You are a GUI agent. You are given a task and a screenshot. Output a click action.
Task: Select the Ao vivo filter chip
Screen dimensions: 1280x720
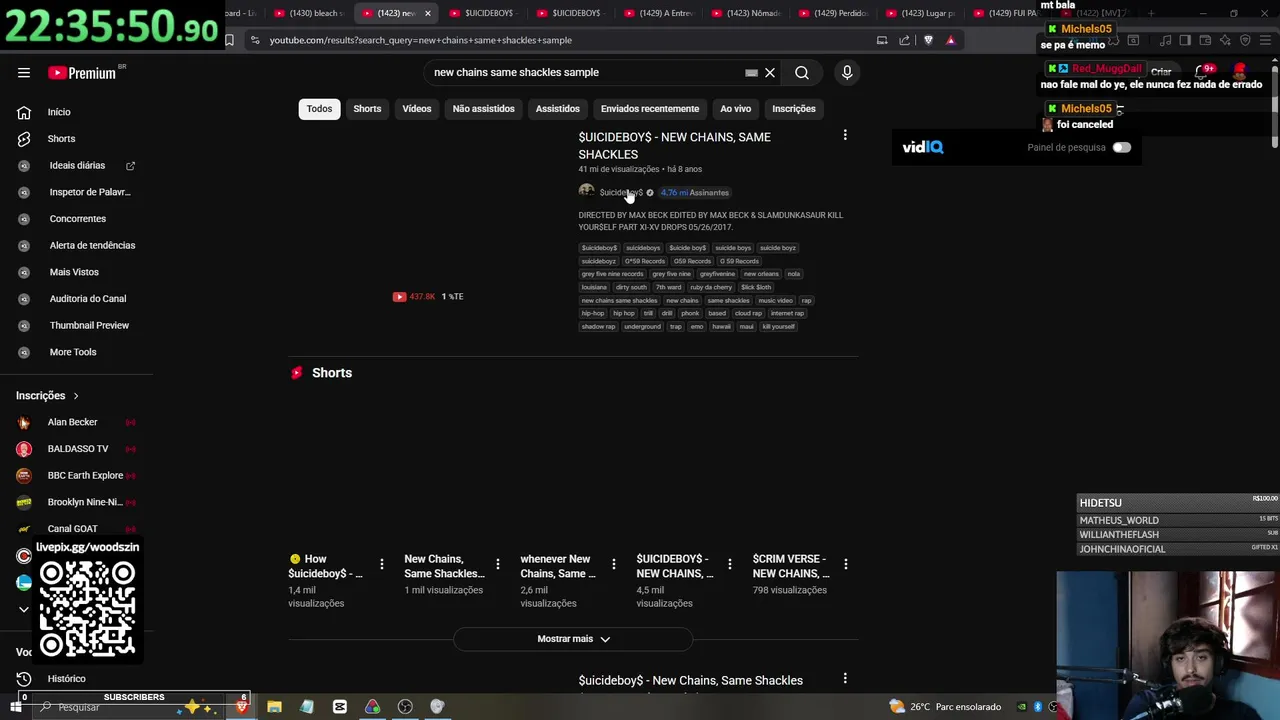point(735,109)
